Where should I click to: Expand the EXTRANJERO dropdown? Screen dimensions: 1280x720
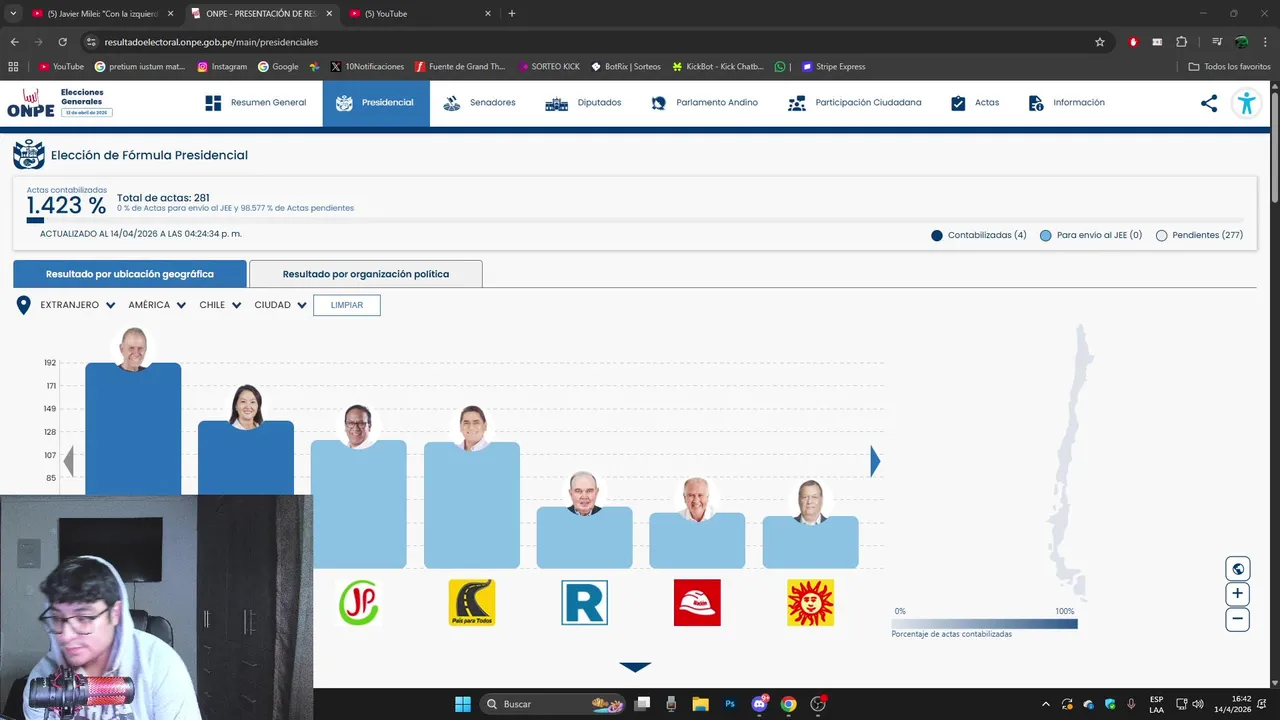point(78,305)
